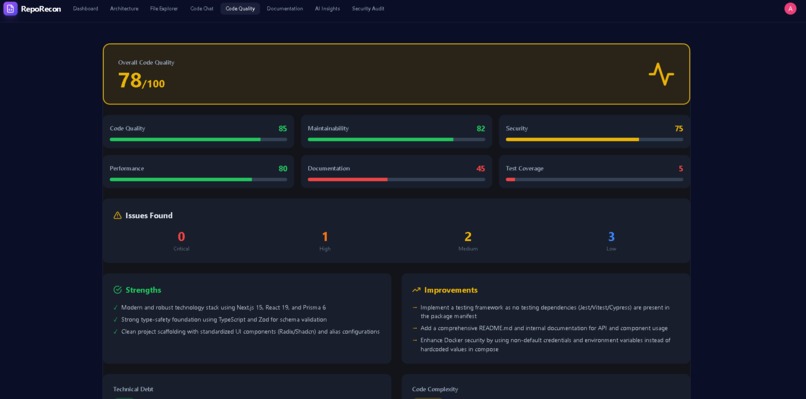Click the "Issues Found" heading
This screenshot has height=399, width=806.
point(149,215)
